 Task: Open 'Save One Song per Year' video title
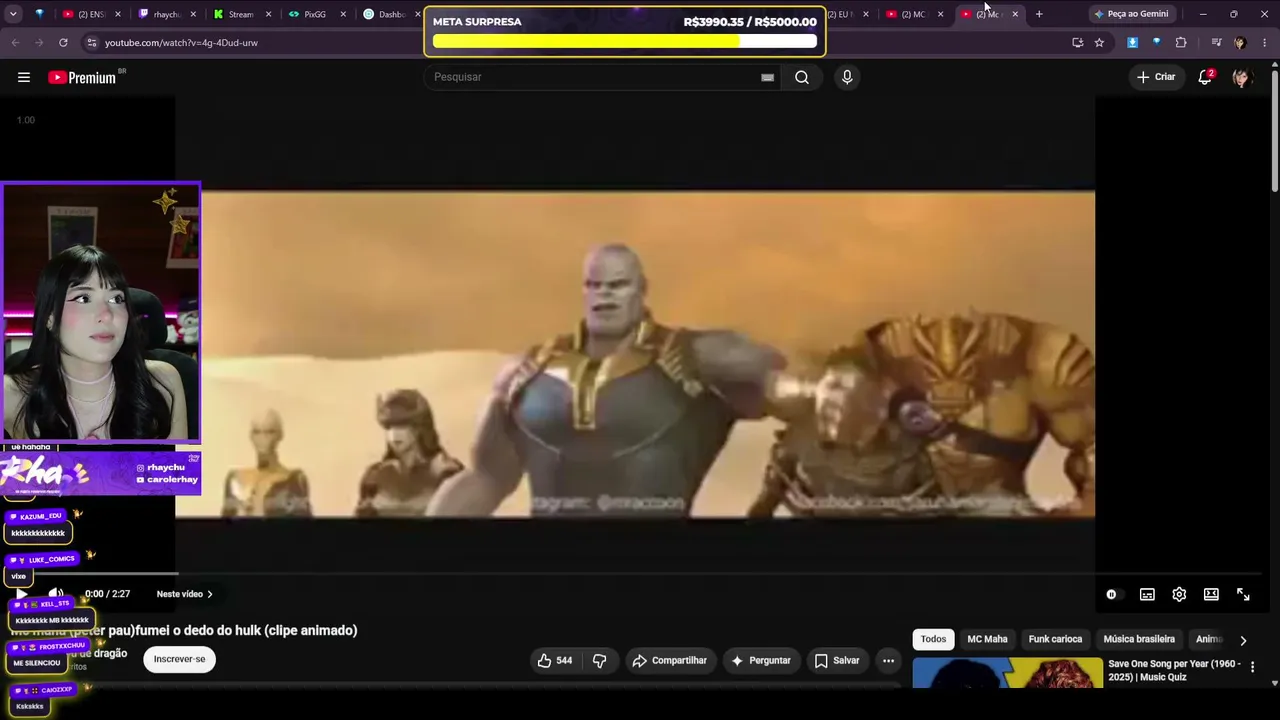pyautogui.click(x=1174, y=670)
